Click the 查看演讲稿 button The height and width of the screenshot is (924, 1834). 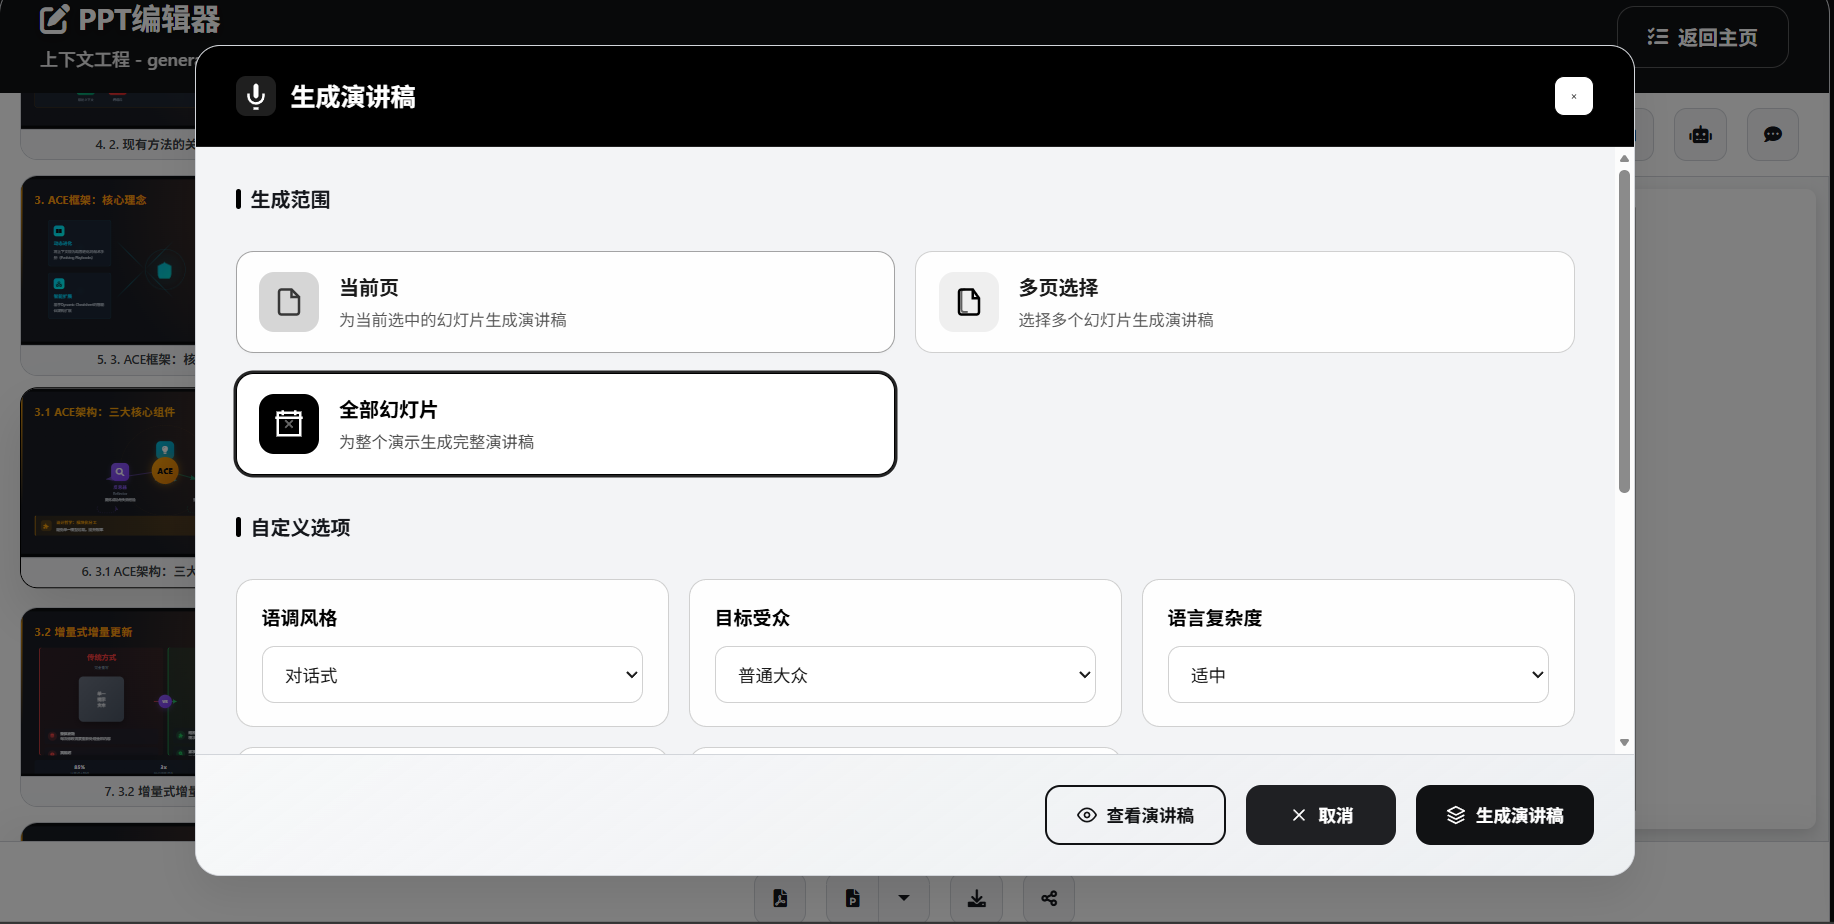pyautogui.click(x=1135, y=815)
